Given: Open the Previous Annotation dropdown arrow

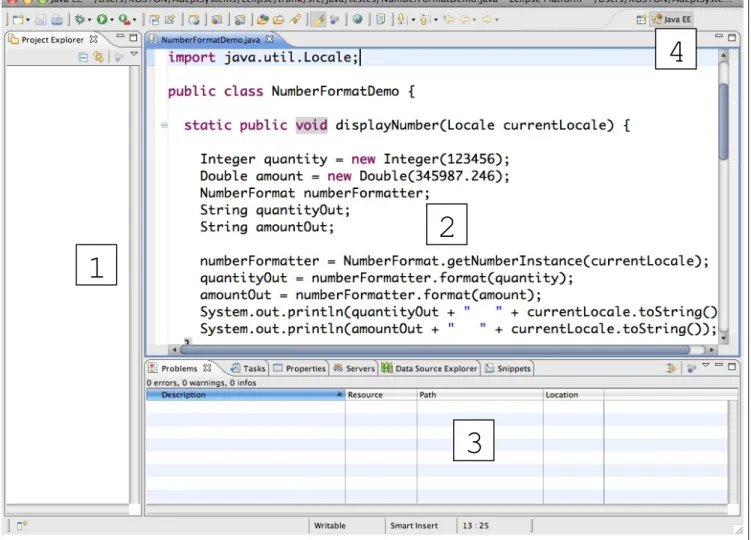Looking at the screenshot, I should (436, 20).
